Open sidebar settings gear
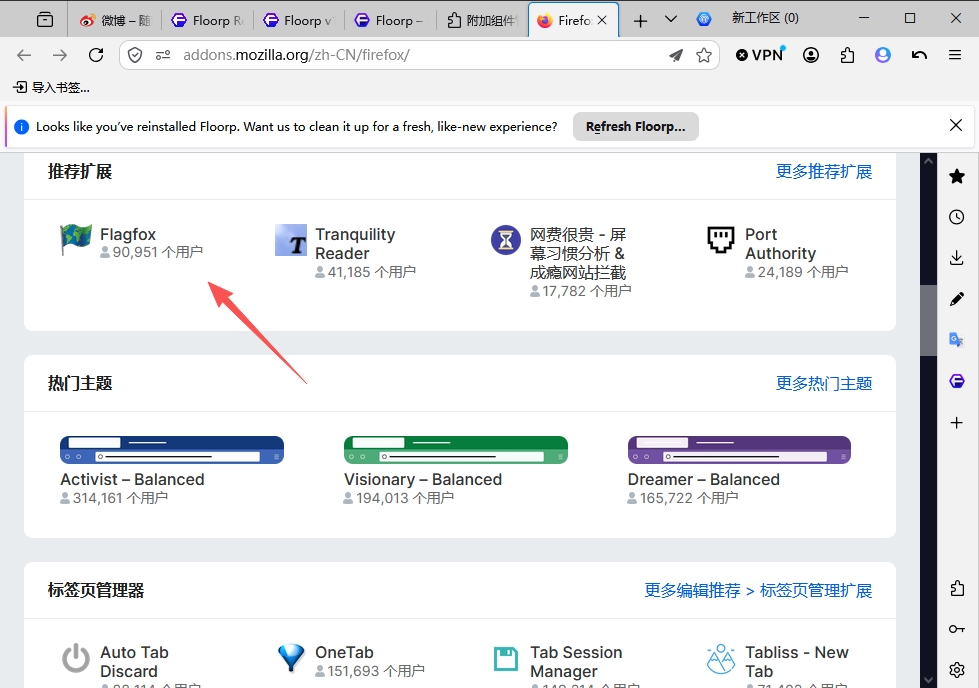This screenshot has width=979, height=688. click(x=957, y=670)
